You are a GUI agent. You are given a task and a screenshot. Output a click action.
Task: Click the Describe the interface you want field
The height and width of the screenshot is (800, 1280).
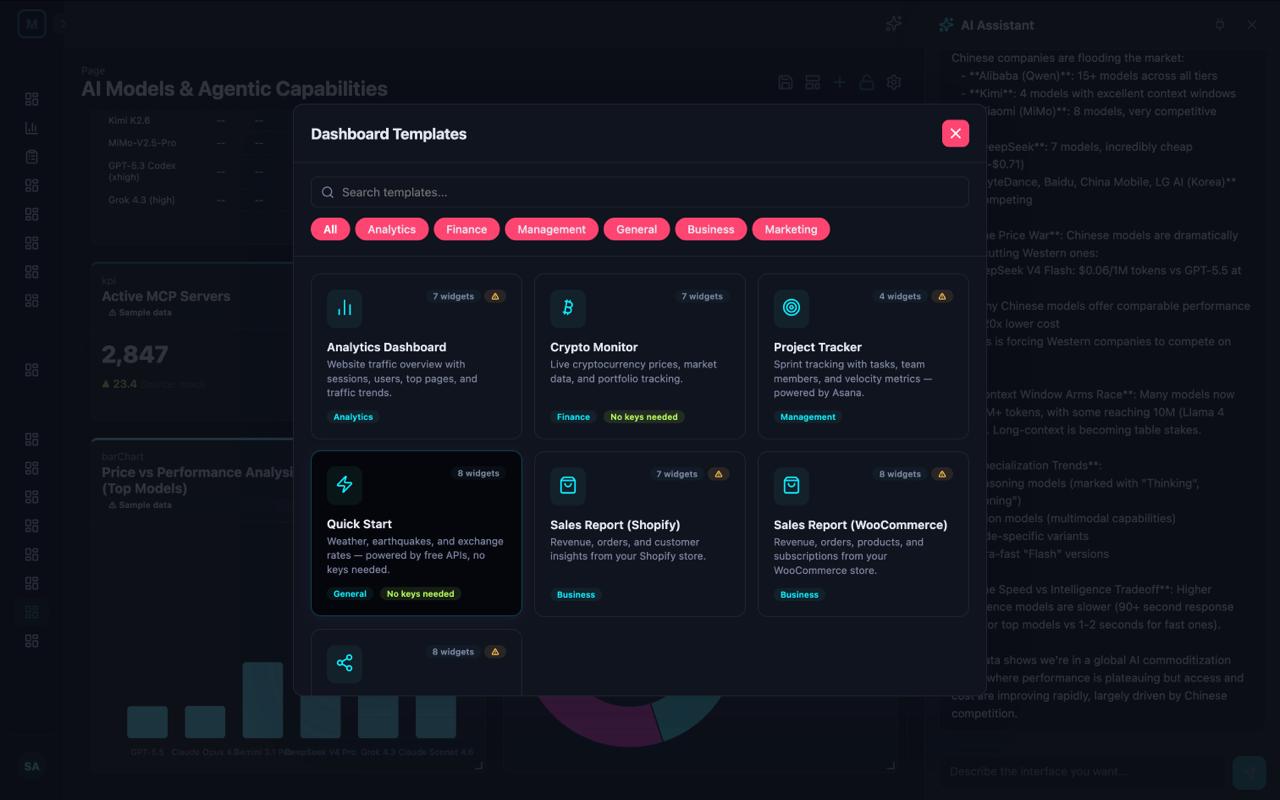1084,772
